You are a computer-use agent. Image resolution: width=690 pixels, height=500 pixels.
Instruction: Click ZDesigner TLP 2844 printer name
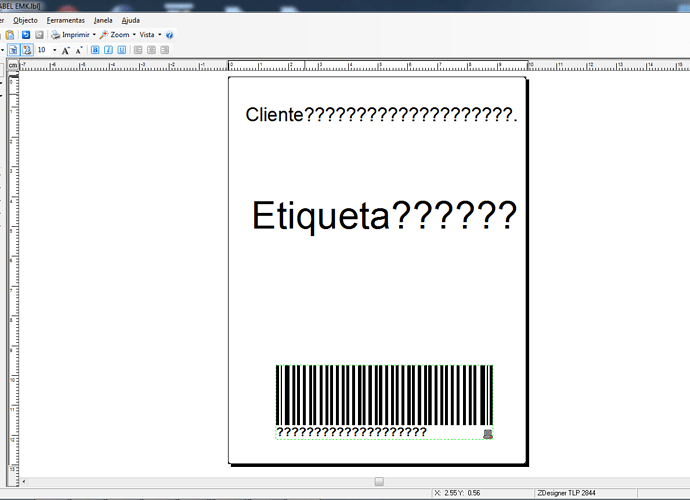[x=566, y=493]
